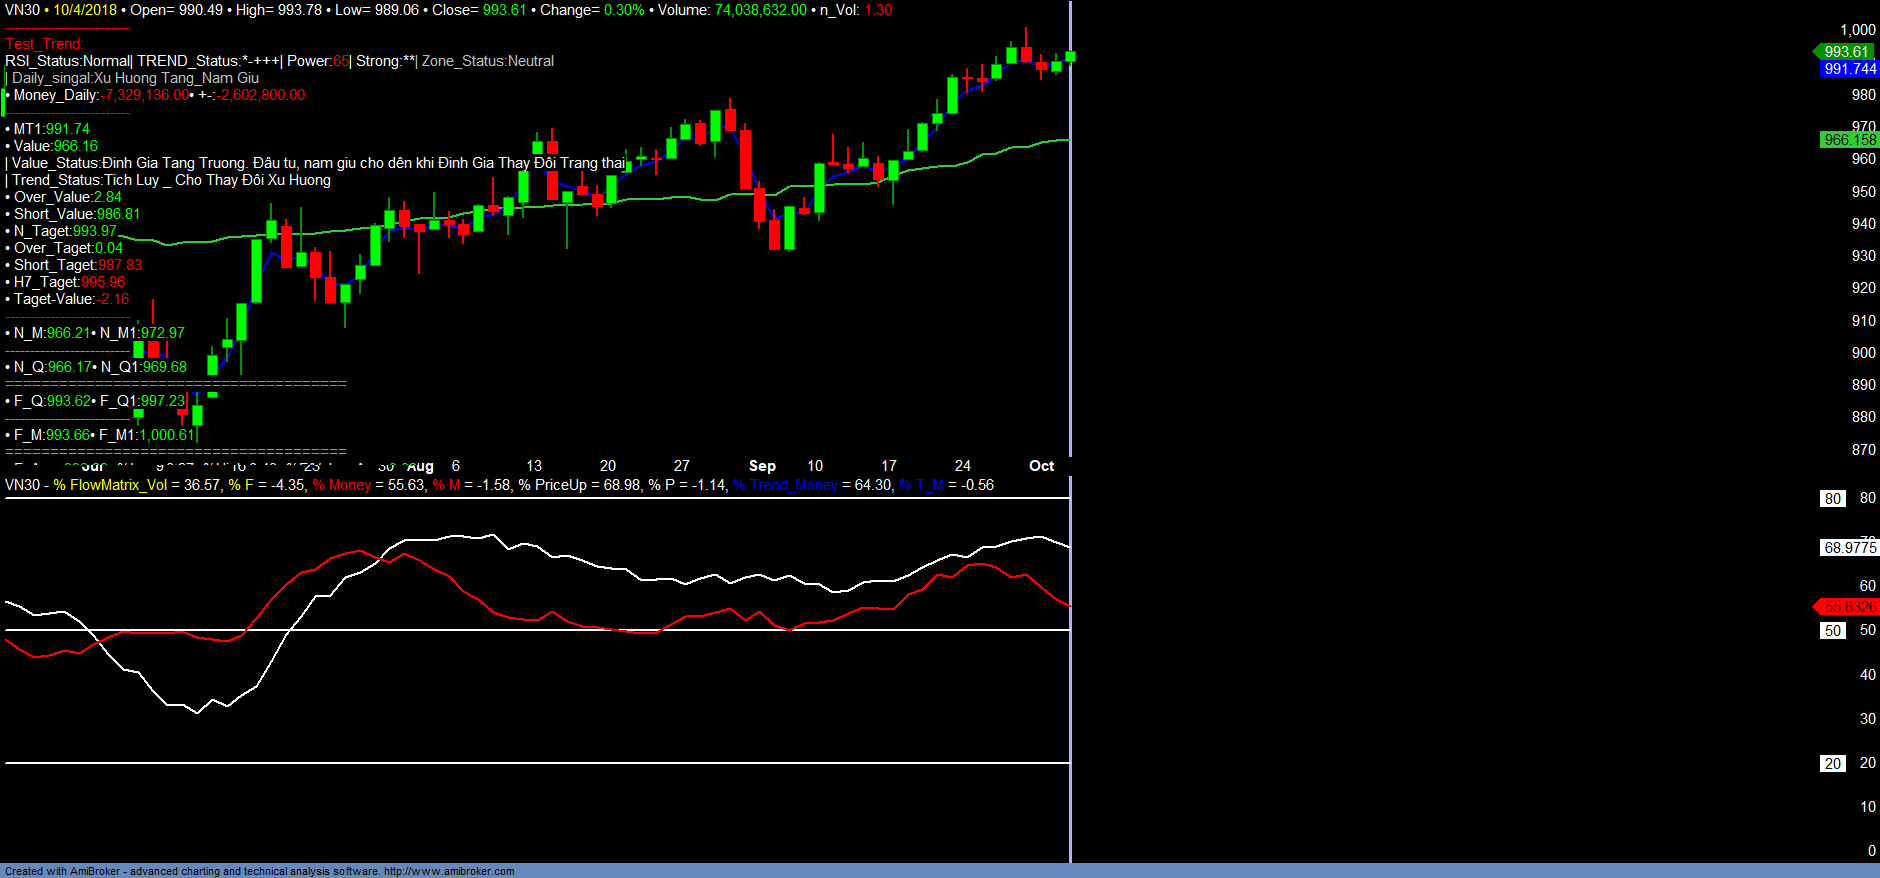The height and width of the screenshot is (878, 1880).
Task: Click the red Test_Trend heading text
Action: pos(44,44)
